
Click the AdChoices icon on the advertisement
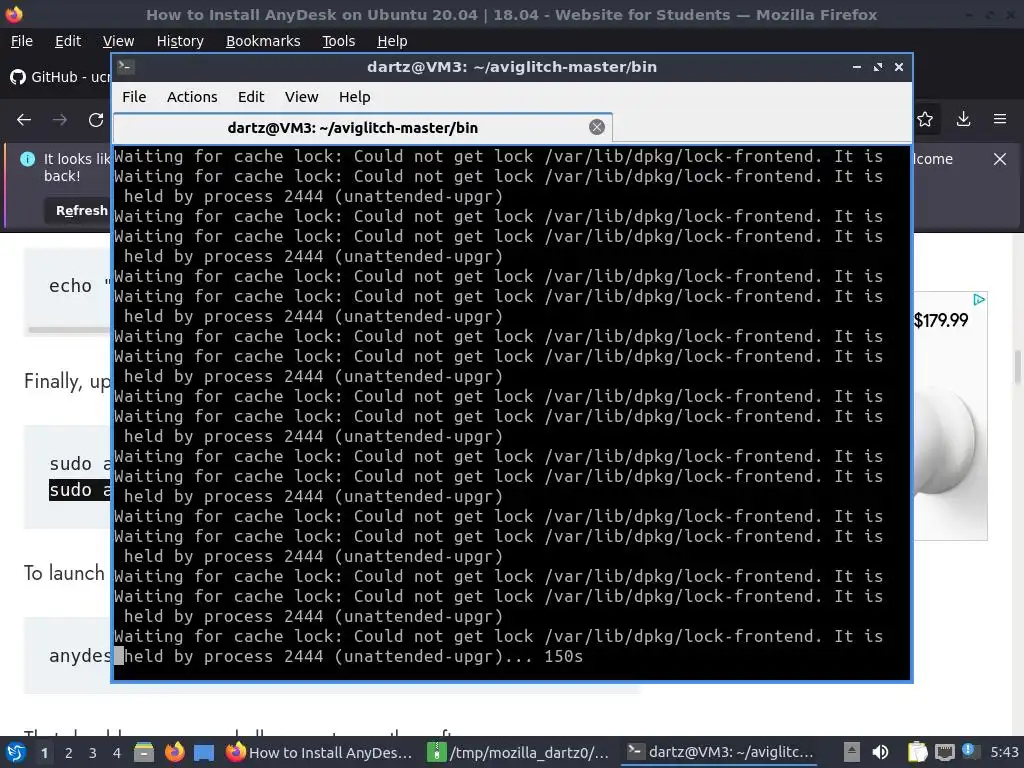(x=979, y=300)
